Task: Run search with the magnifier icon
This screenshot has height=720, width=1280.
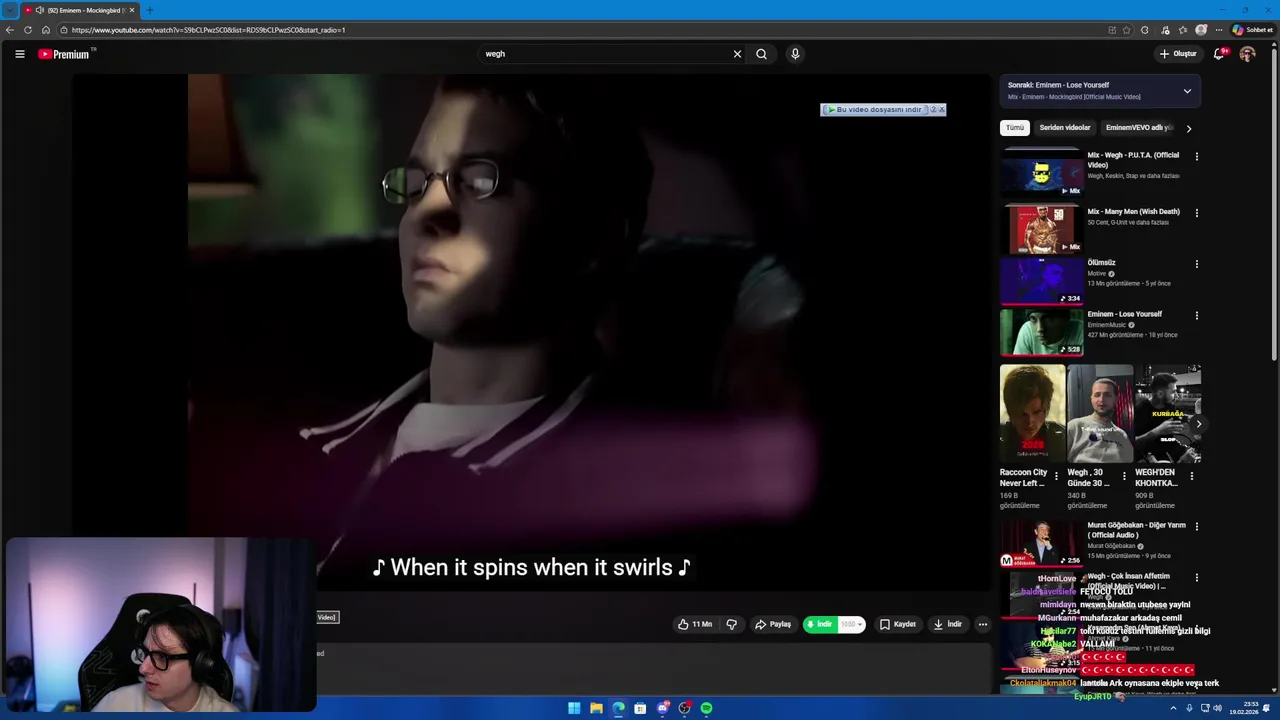Action: coord(761,54)
